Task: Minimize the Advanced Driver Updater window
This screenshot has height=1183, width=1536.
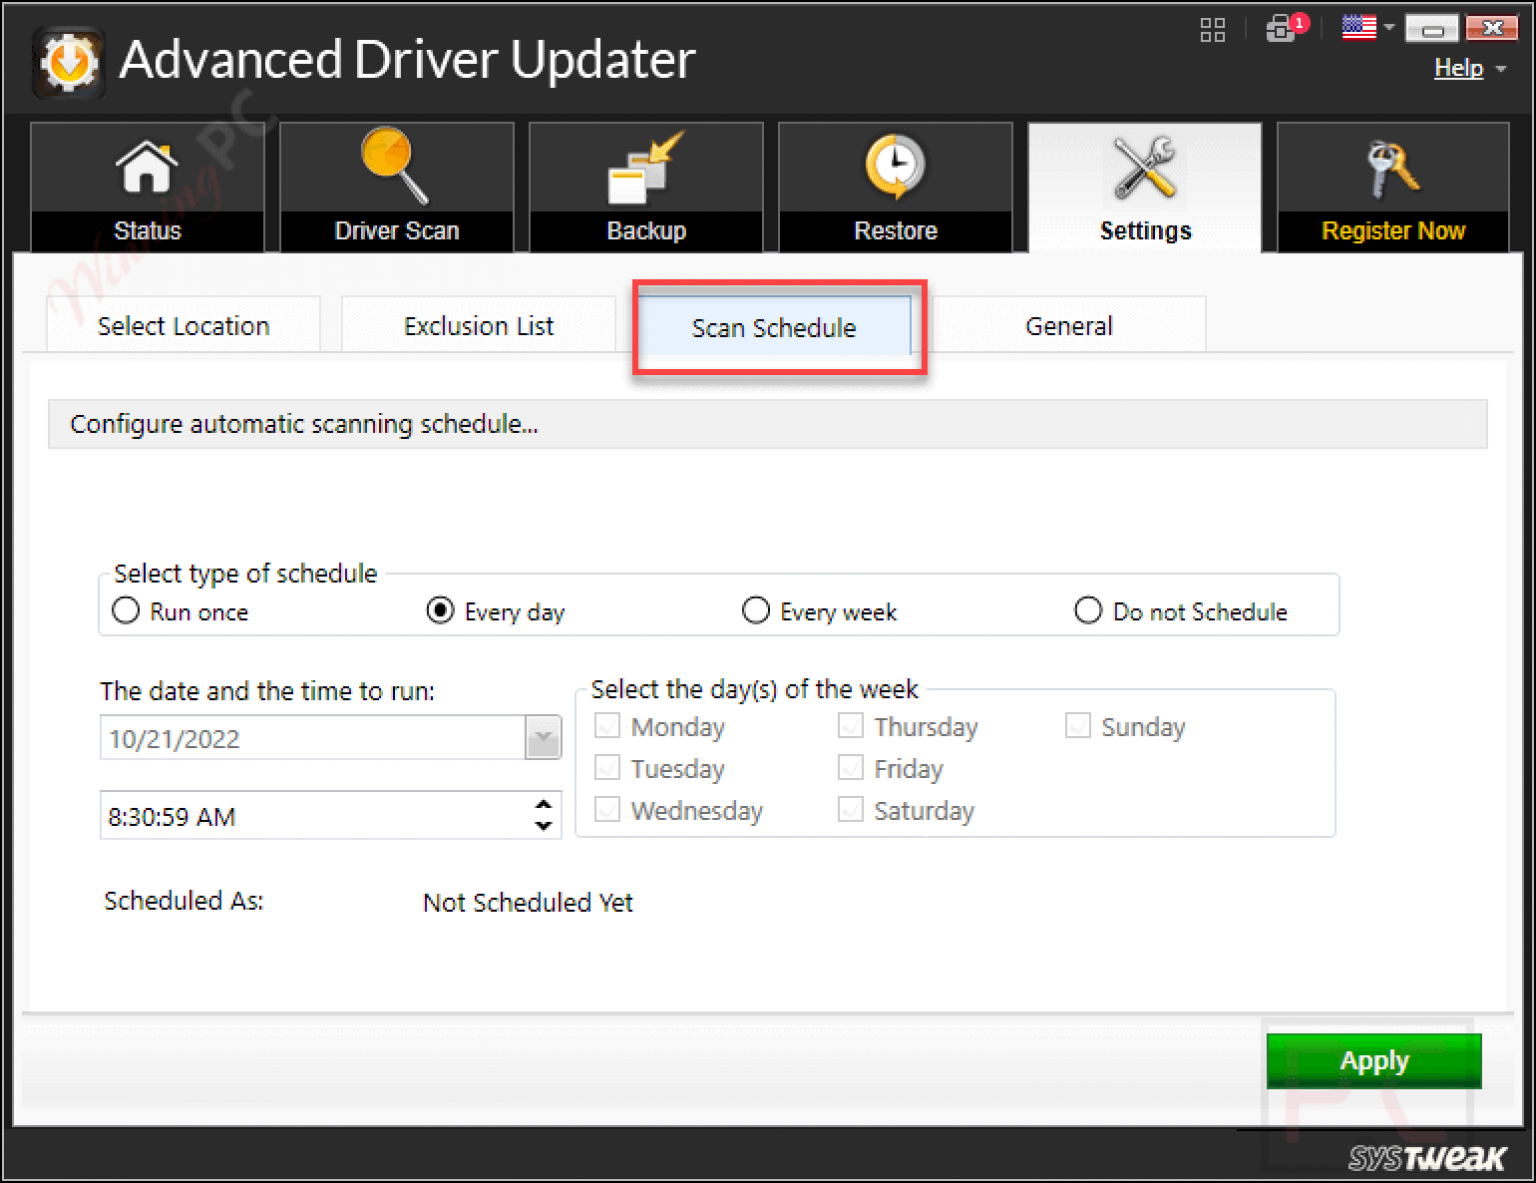Action: (x=1432, y=28)
